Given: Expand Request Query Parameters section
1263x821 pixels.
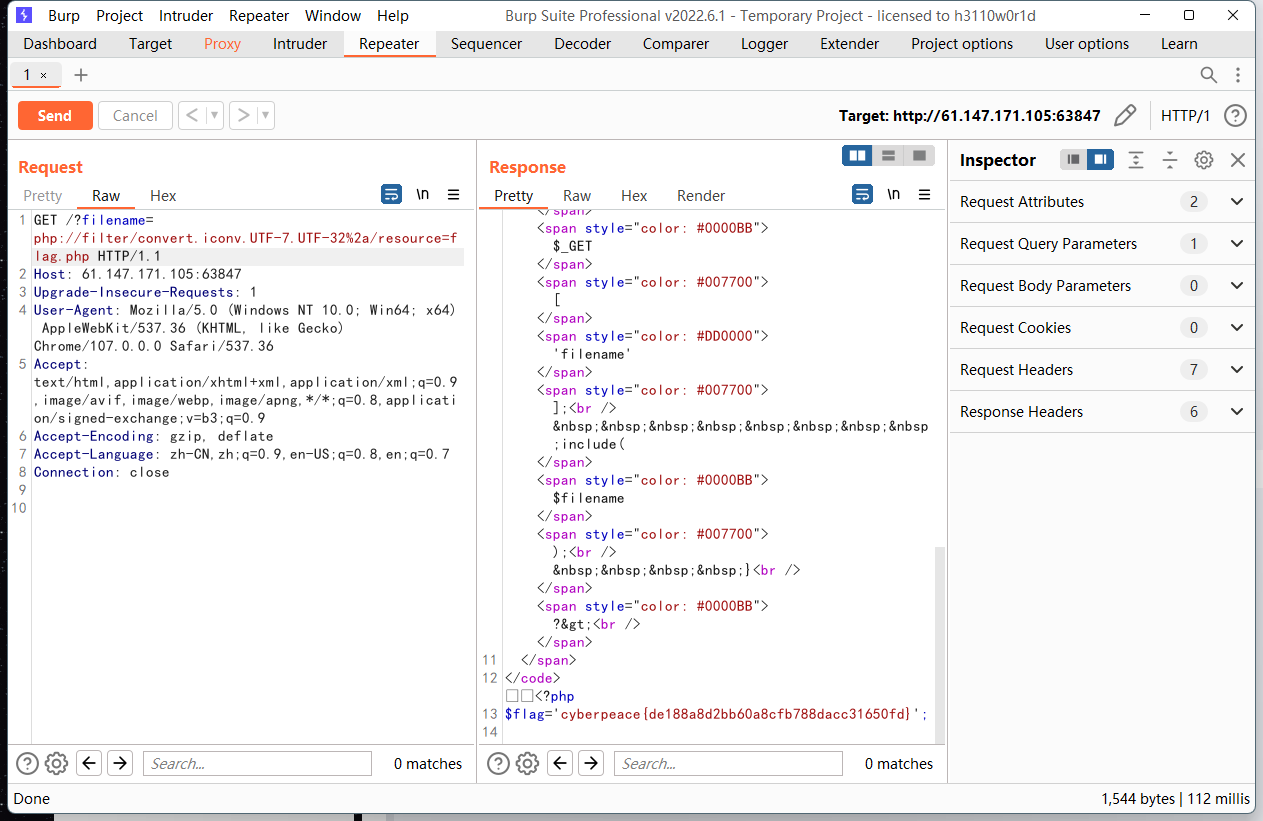Looking at the screenshot, I should [x=1102, y=244].
